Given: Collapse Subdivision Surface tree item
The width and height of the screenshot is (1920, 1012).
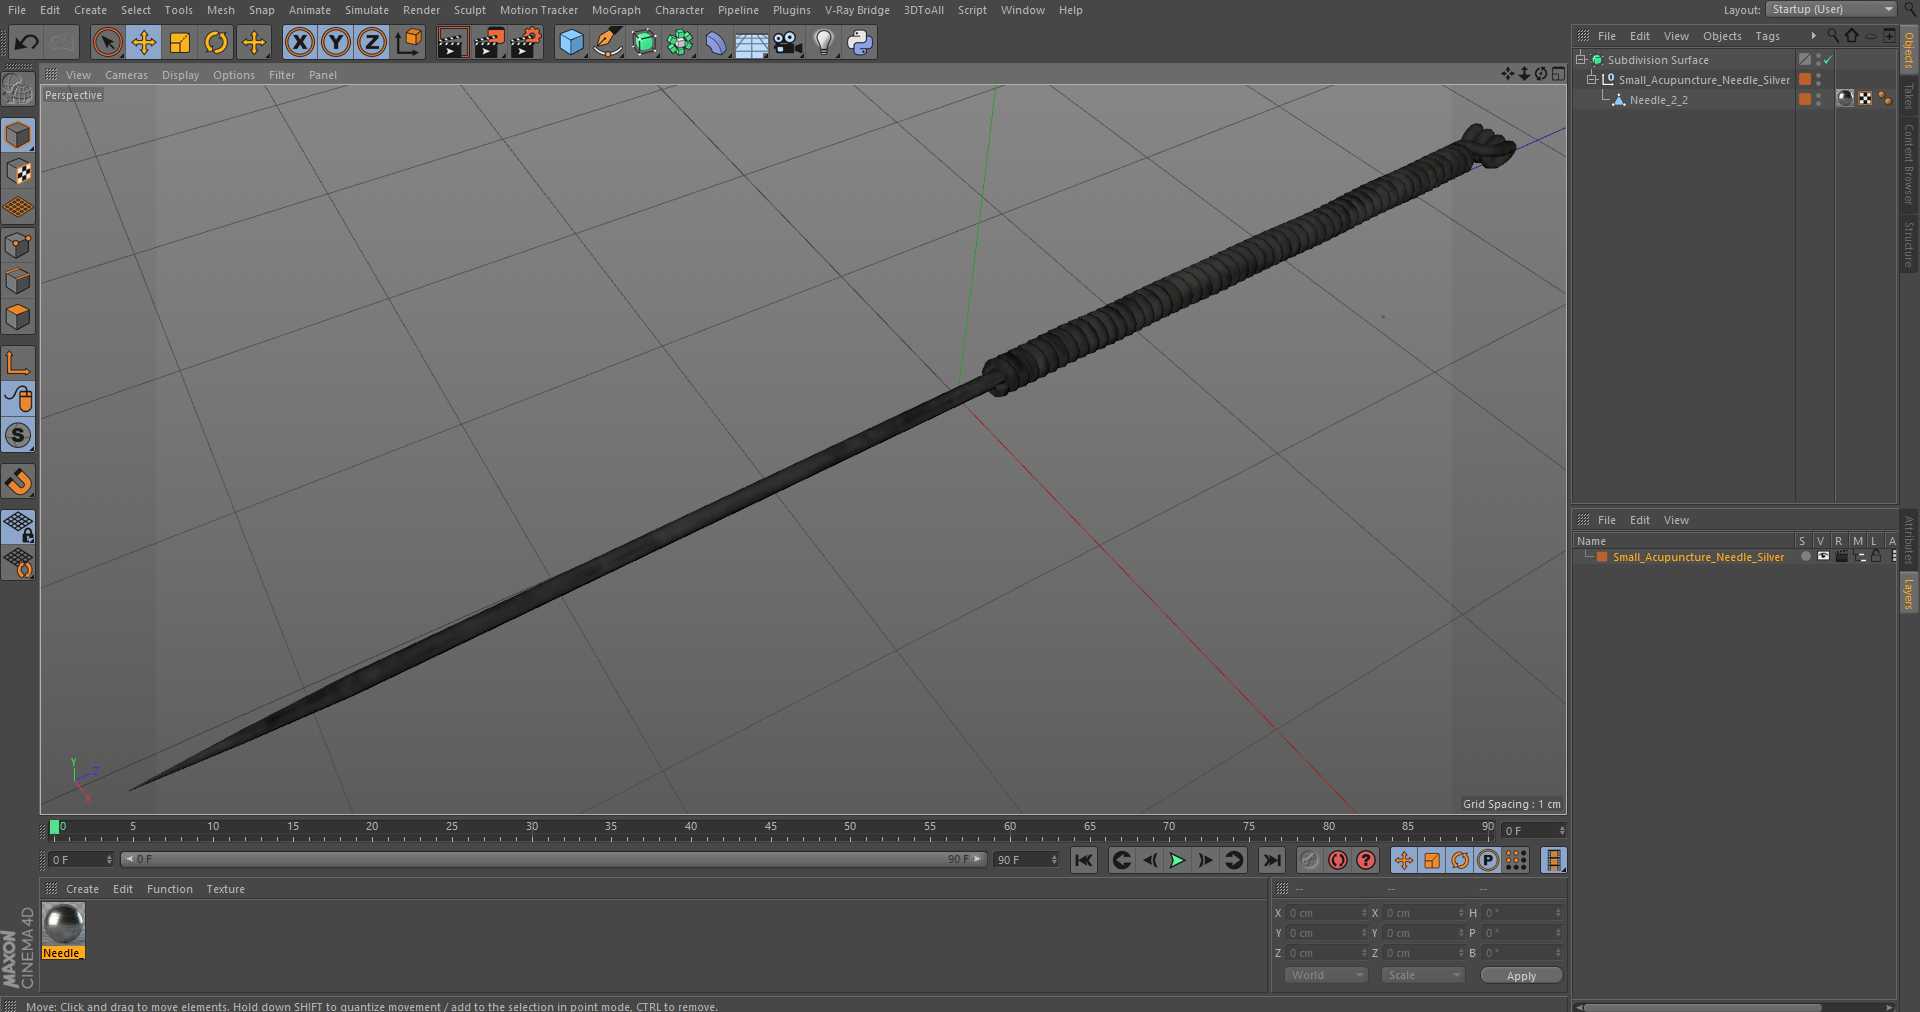Looking at the screenshot, I should [x=1581, y=60].
